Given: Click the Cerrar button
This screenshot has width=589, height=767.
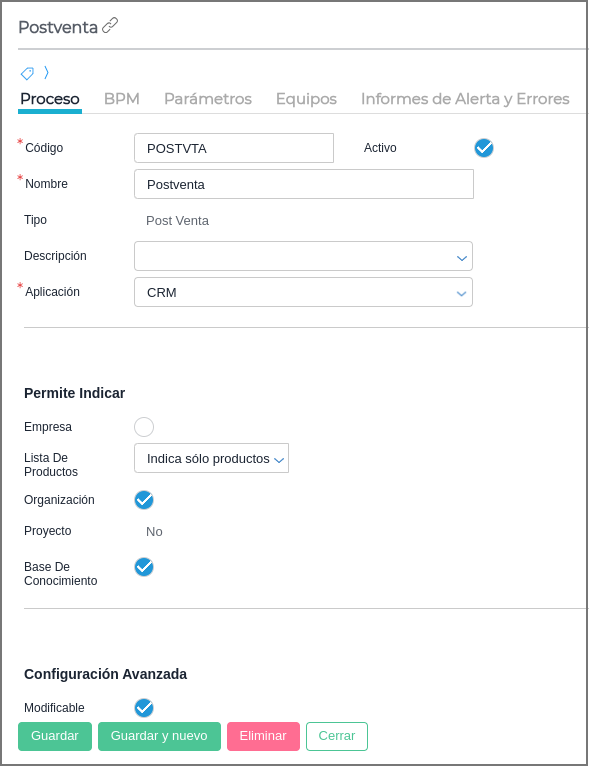Looking at the screenshot, I should tap(337, 736).
